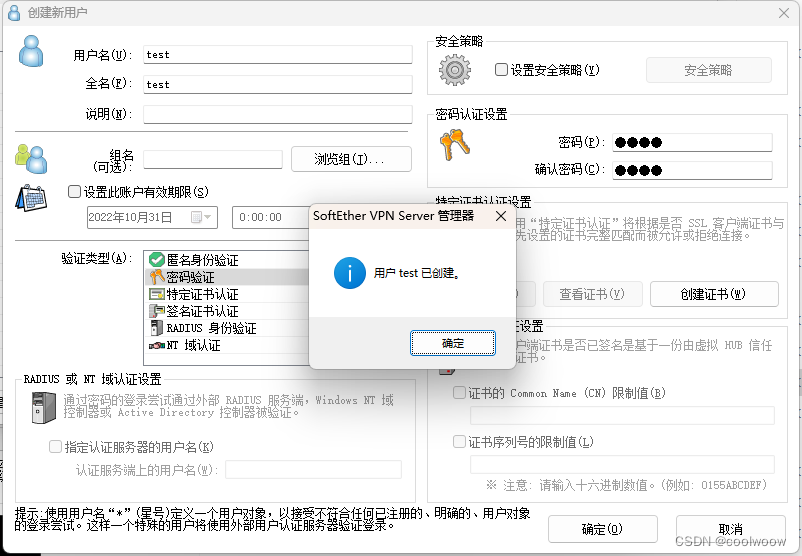Focus the 组名 group name field

click(x=213, y=159)
